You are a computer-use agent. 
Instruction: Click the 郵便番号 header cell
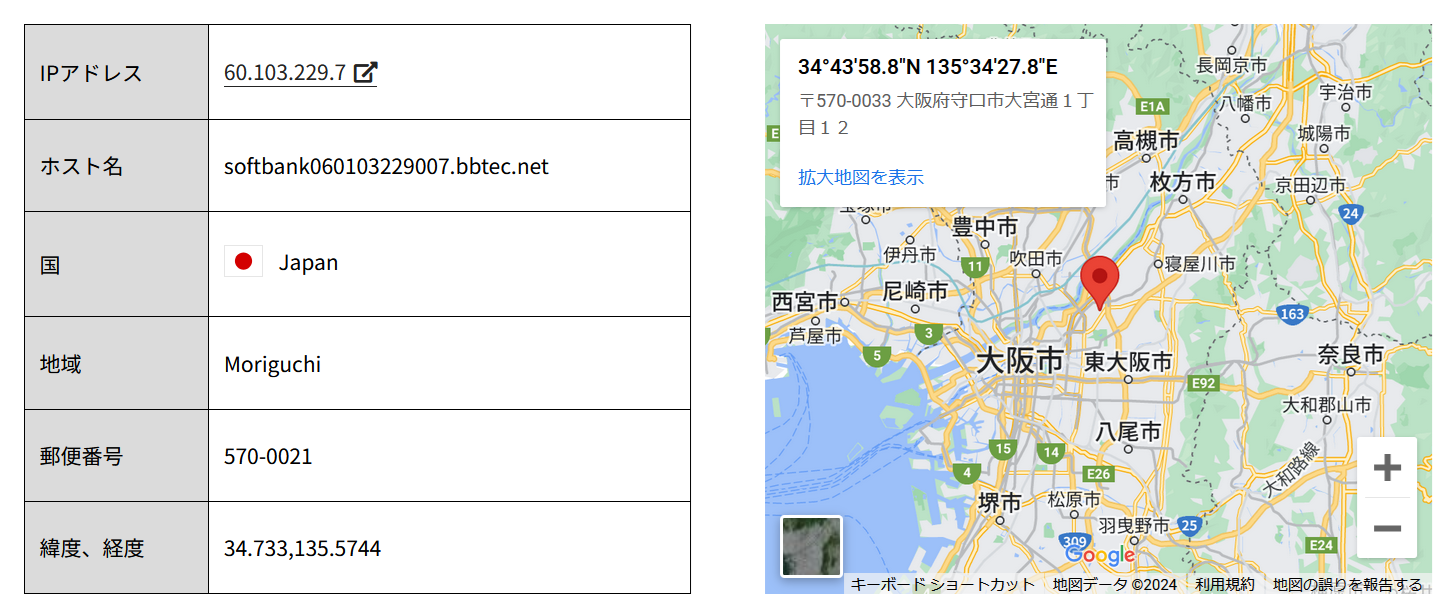[117, 456]
